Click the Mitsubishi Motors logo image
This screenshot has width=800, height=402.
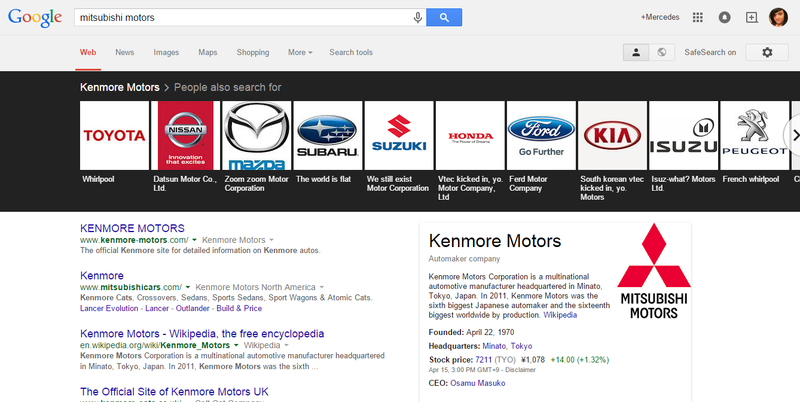tap(654, 271)
